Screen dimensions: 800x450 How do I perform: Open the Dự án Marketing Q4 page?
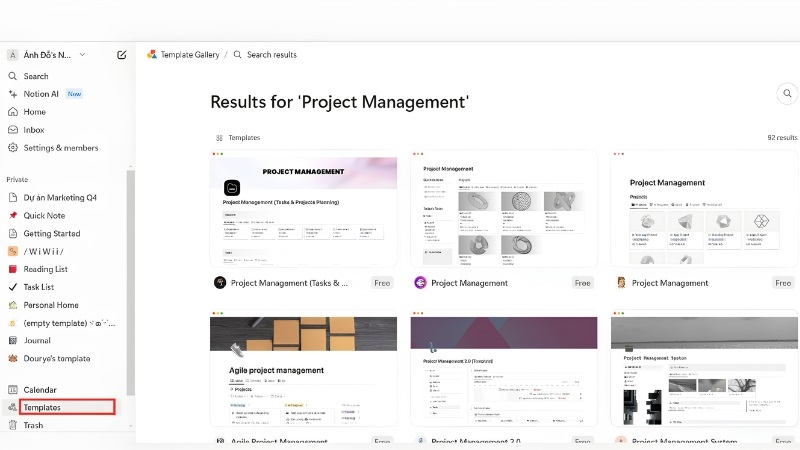pyautogui.click(x=60, y=197)
